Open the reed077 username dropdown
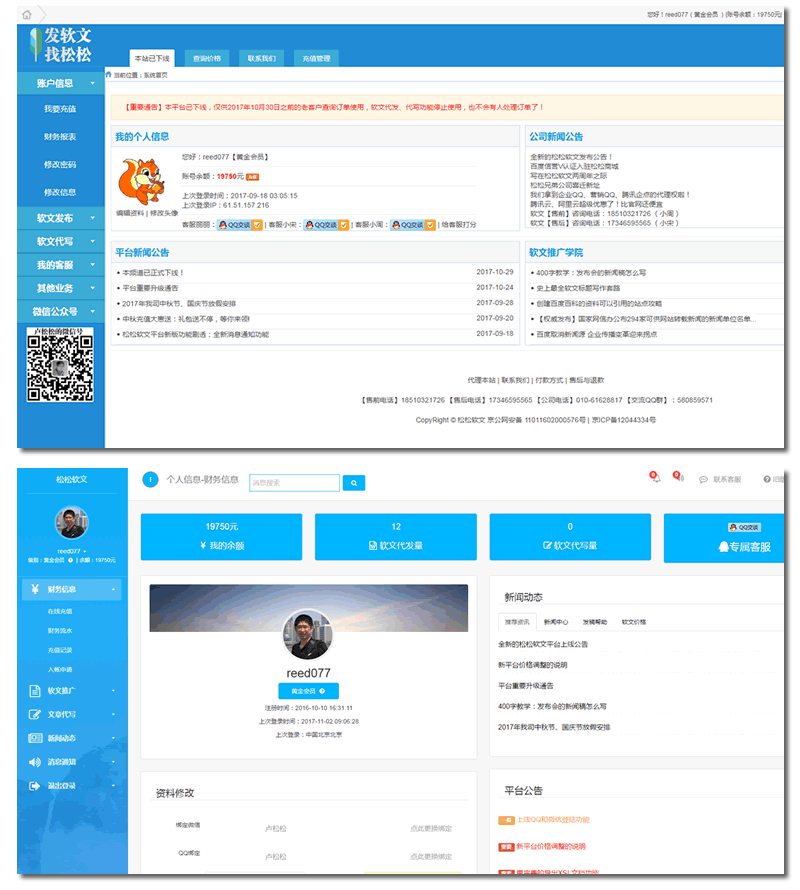The height and width of the screenshot is (890, 800). coord(70,551)
